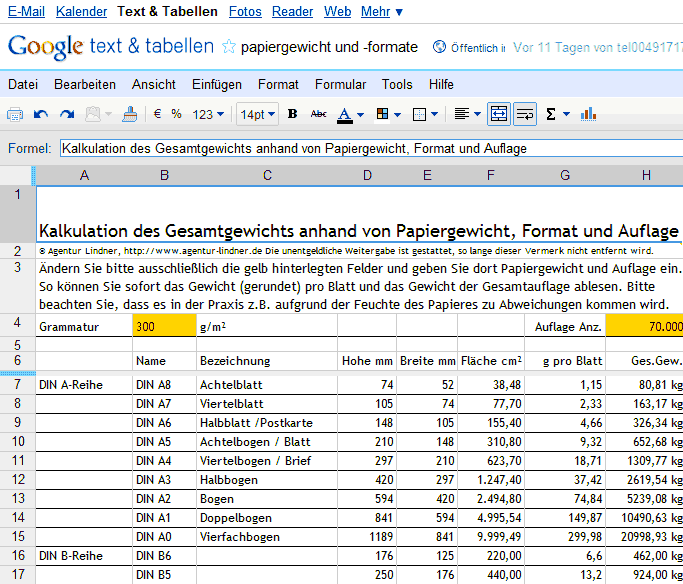This screenshot has height=584, width=683.
Task: Click the print icon in toolbar
Action: click(x=15, y=115)
